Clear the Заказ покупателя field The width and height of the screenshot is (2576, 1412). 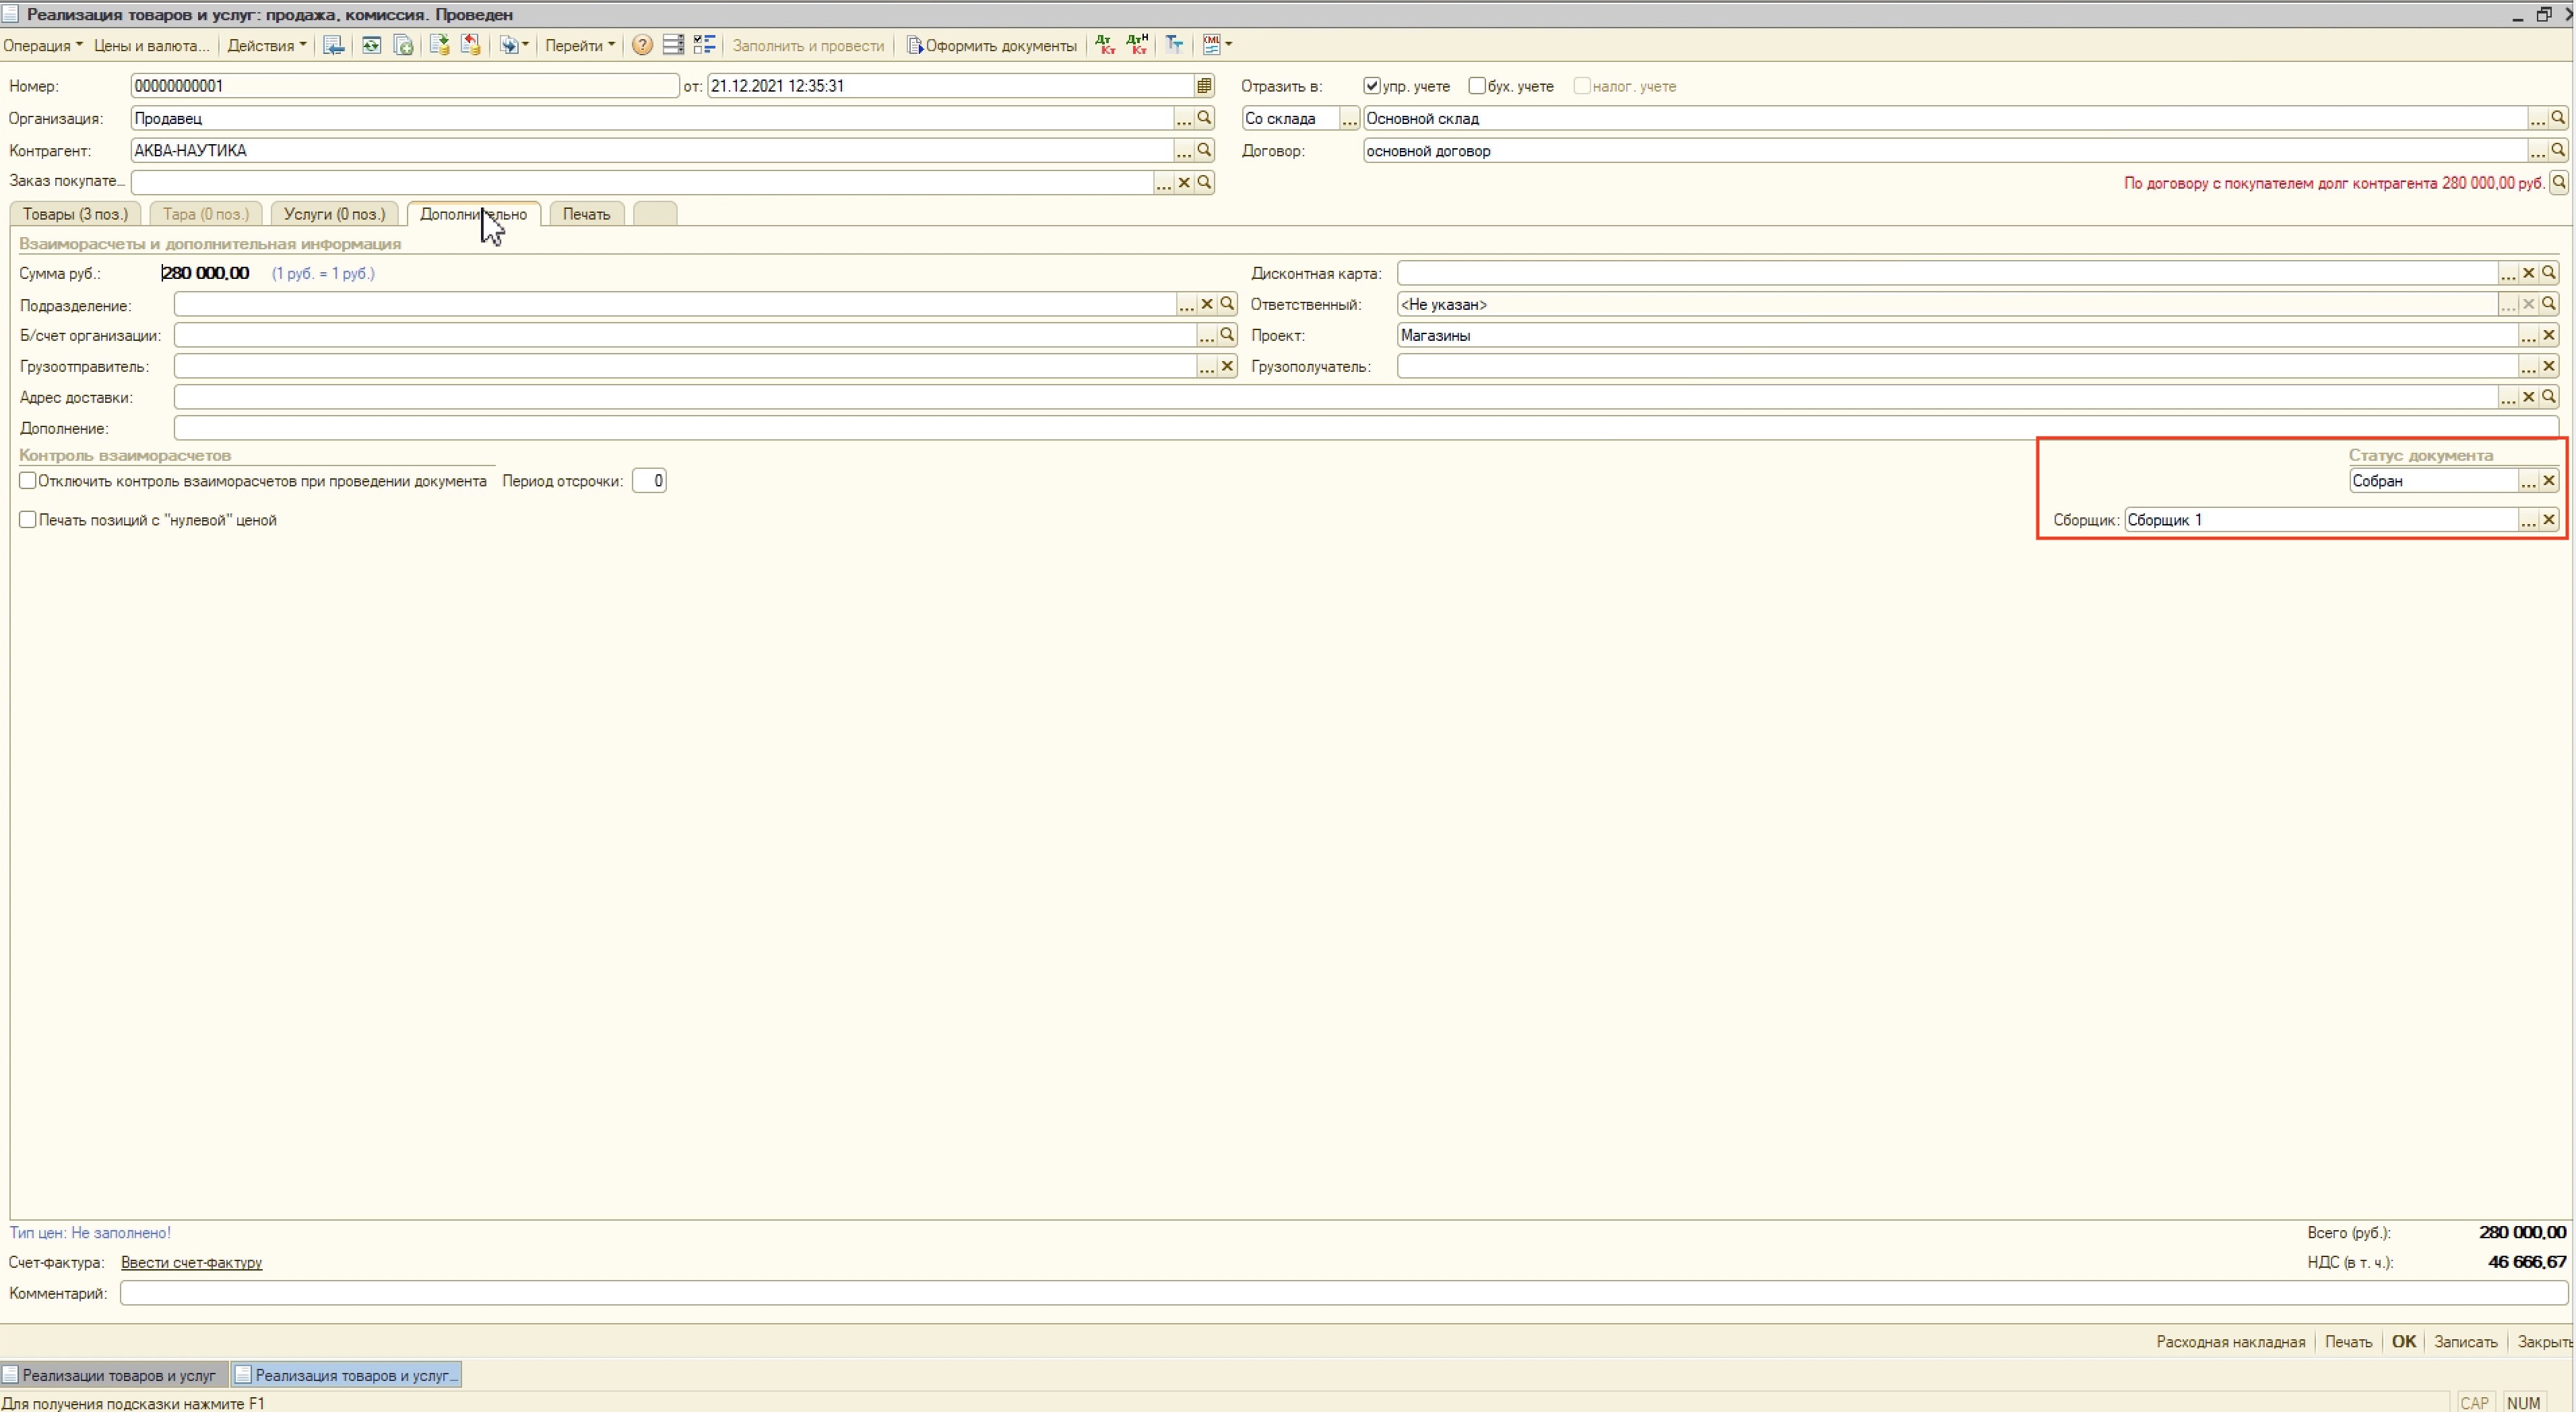(1184, 182)
